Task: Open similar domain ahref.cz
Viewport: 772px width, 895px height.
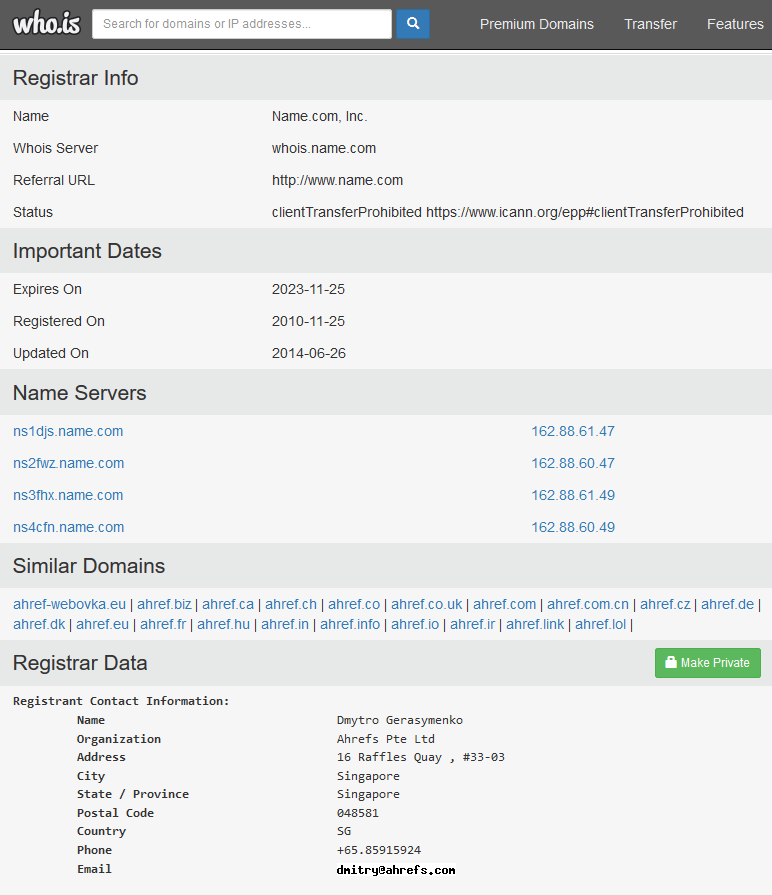Action: click(665, 604)
